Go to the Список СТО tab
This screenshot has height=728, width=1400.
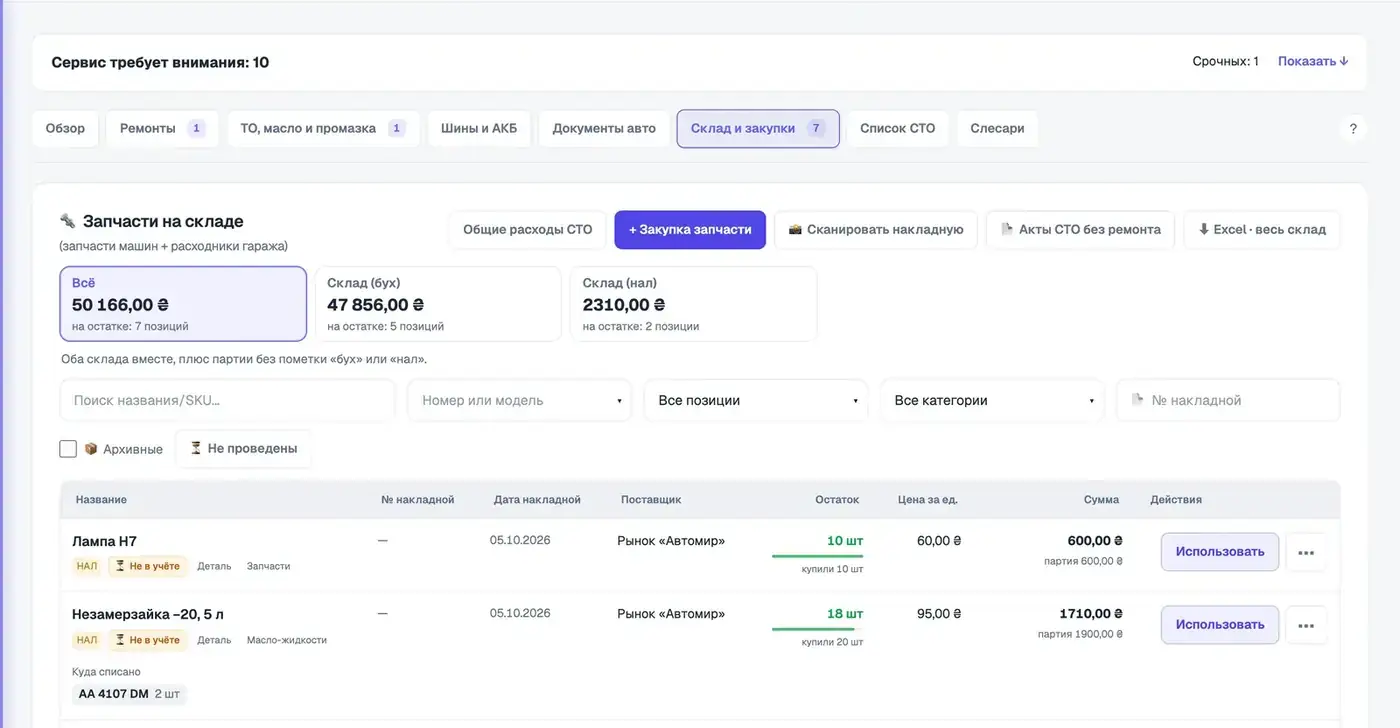[x=898, y=128]
